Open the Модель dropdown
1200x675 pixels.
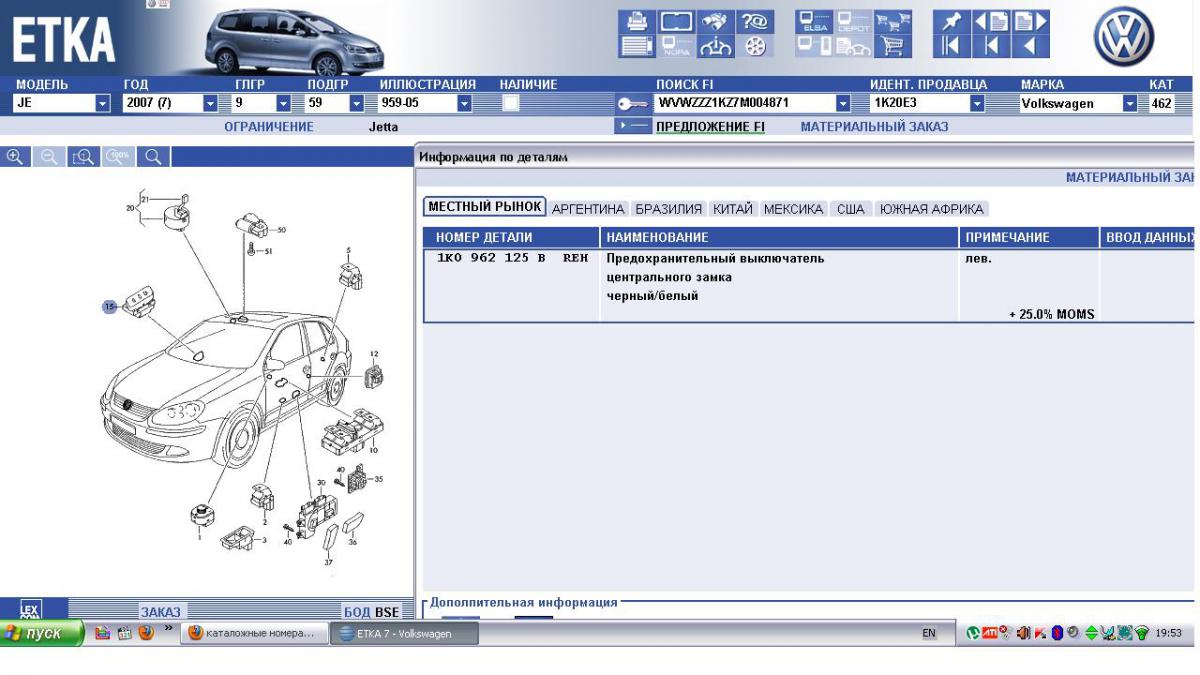[102, 103]
